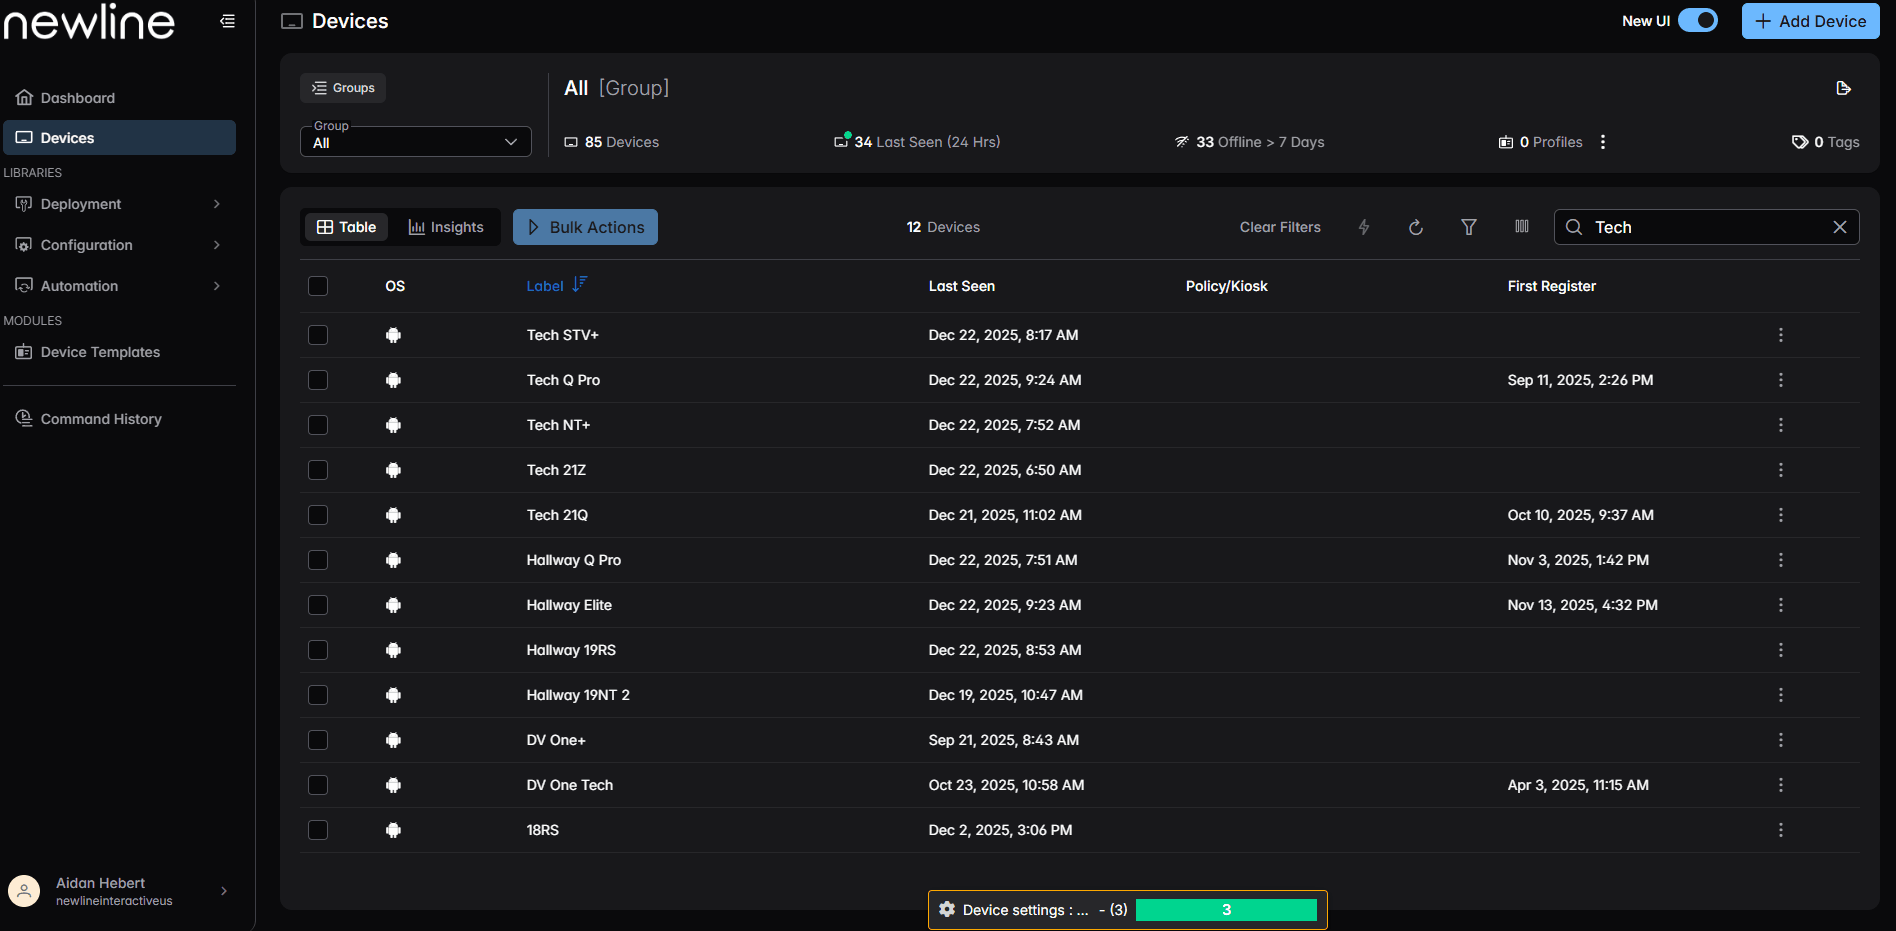Open the profiles three-dot menu
1896x931 pixels.
coord(1603,142)
